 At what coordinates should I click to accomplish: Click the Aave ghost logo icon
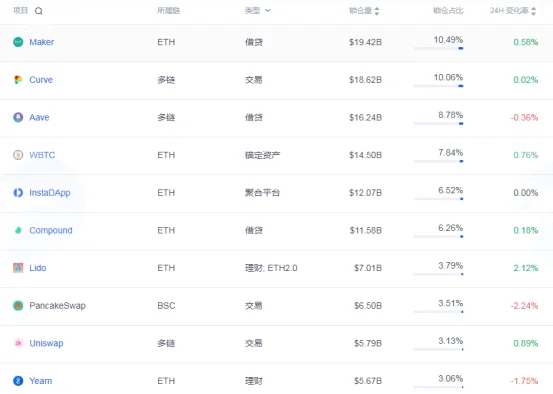coord(18,117)
